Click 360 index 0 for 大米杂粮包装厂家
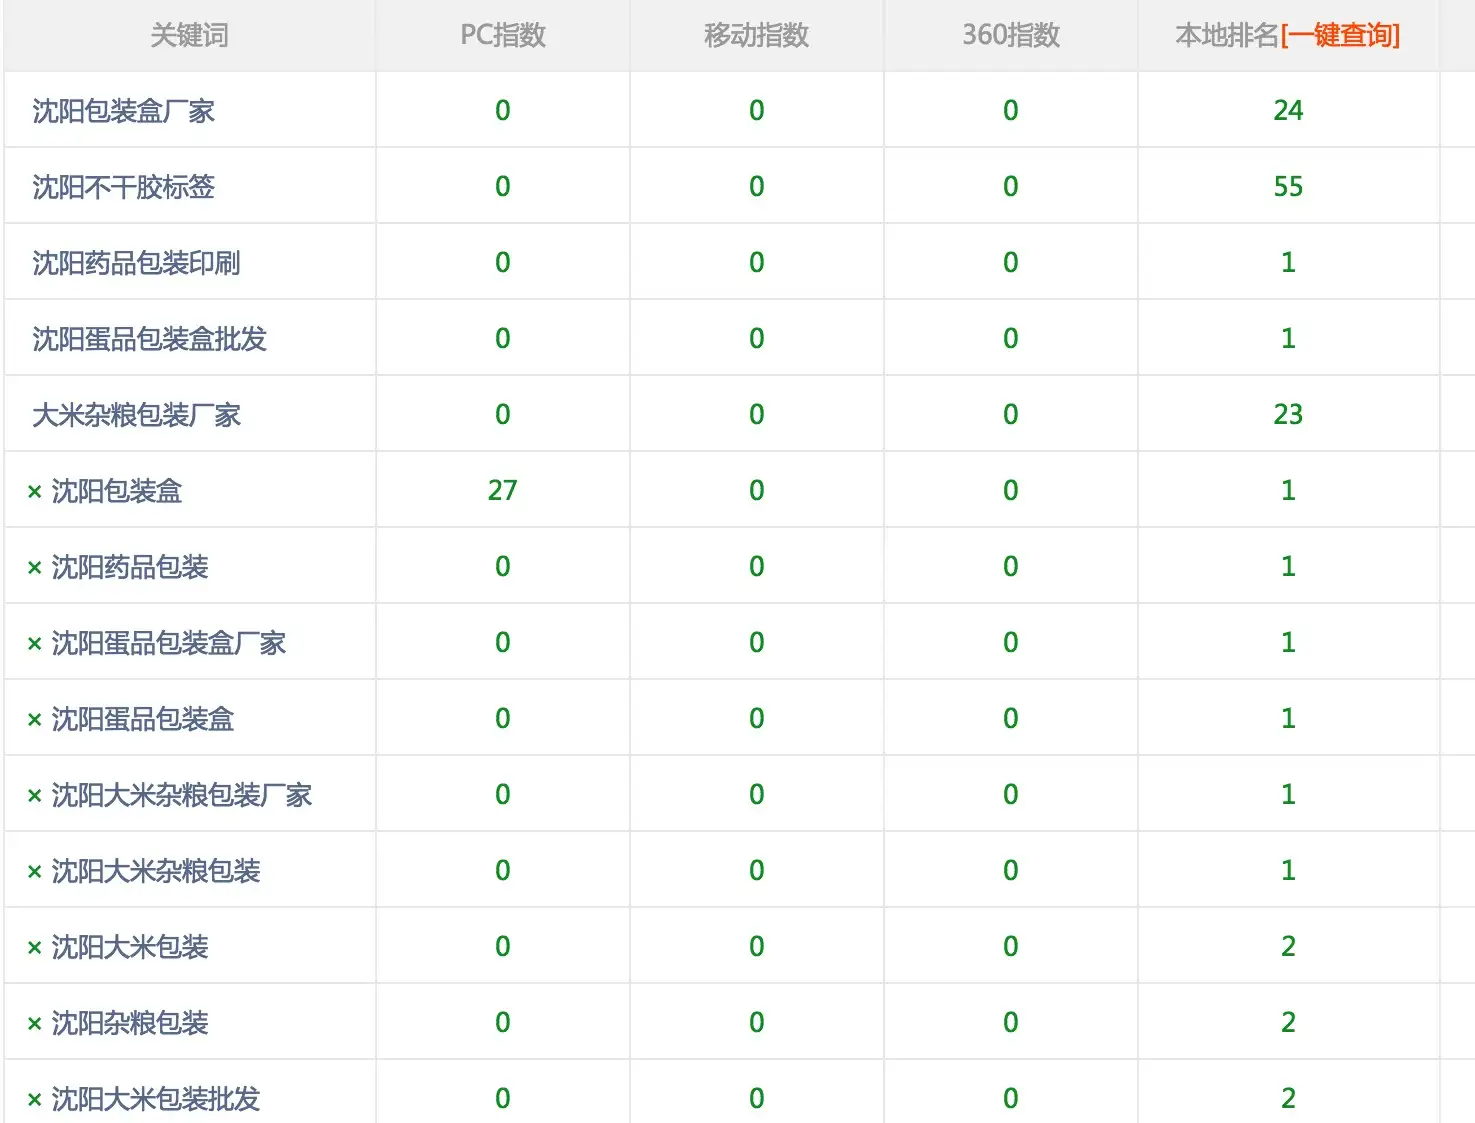1475x1123 pixels. click(x=1011, y=414)
